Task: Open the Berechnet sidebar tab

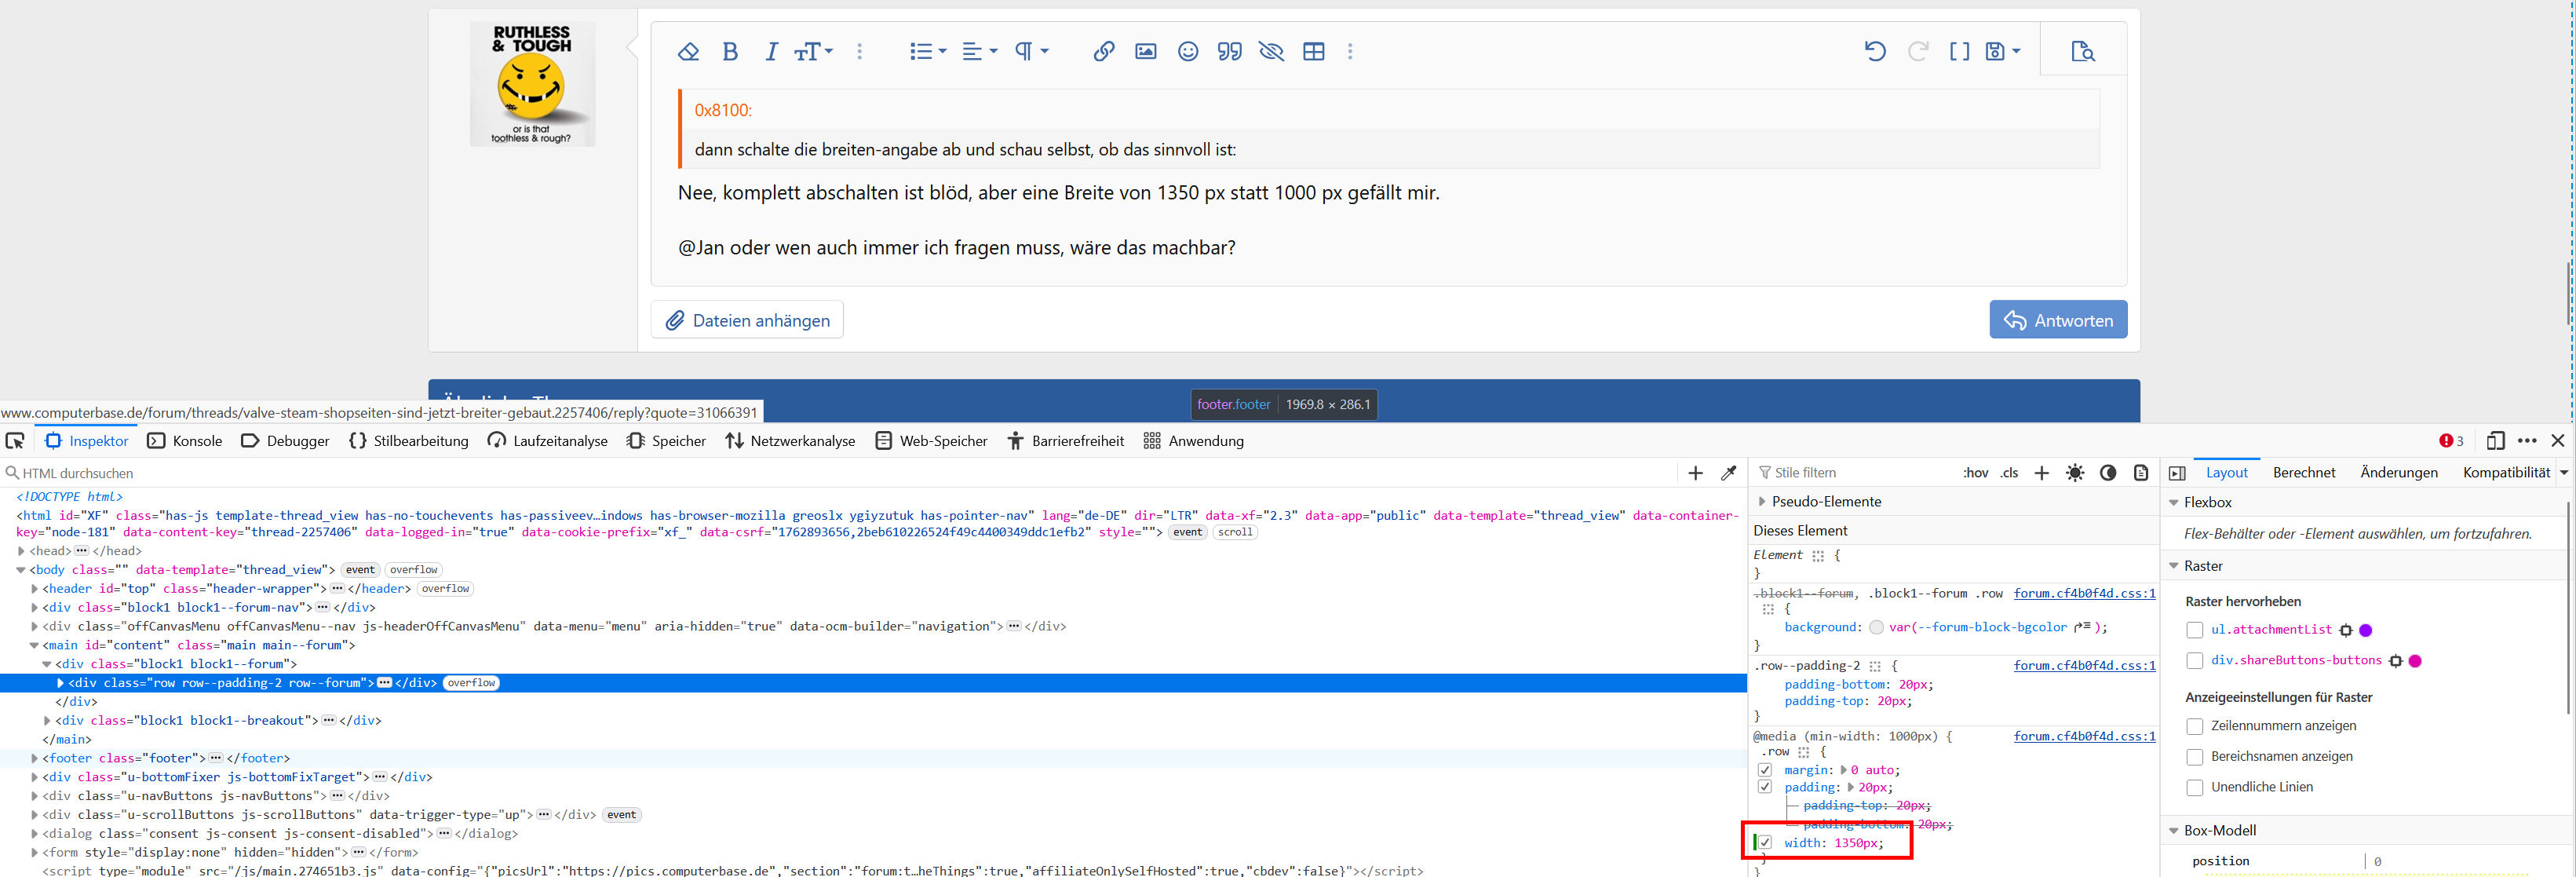Action: coord(2303,473)
